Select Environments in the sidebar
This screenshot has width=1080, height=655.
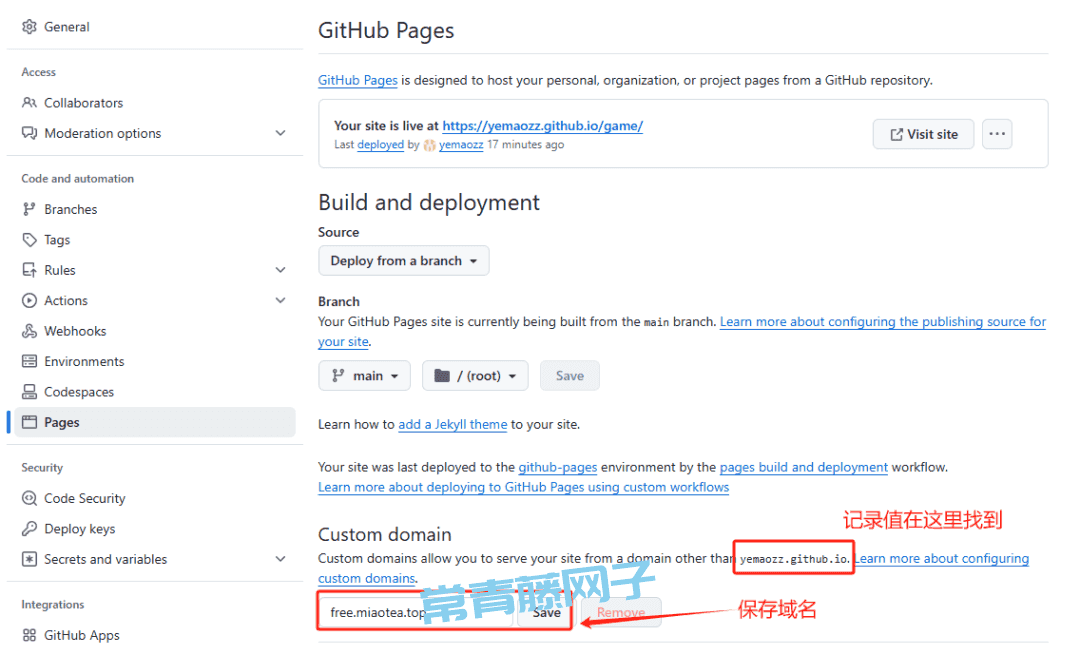coord(84,362)
